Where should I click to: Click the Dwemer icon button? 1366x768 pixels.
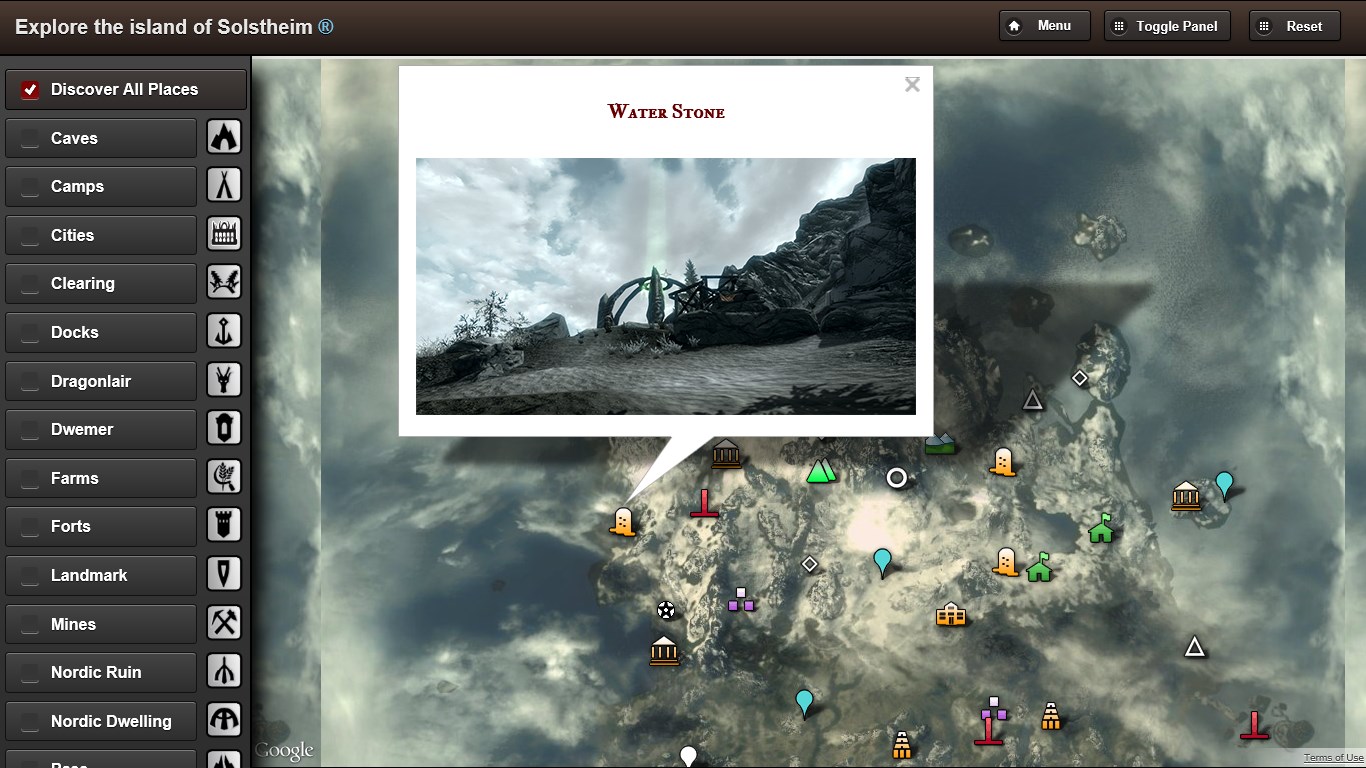click(x=224, y=428)
